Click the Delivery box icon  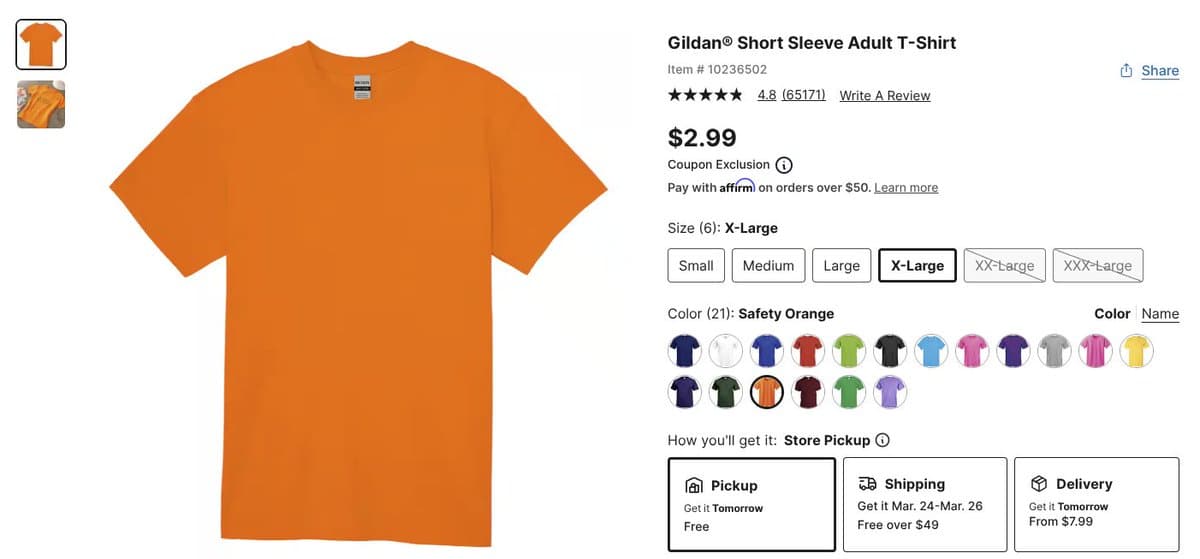pos(1039,483)
